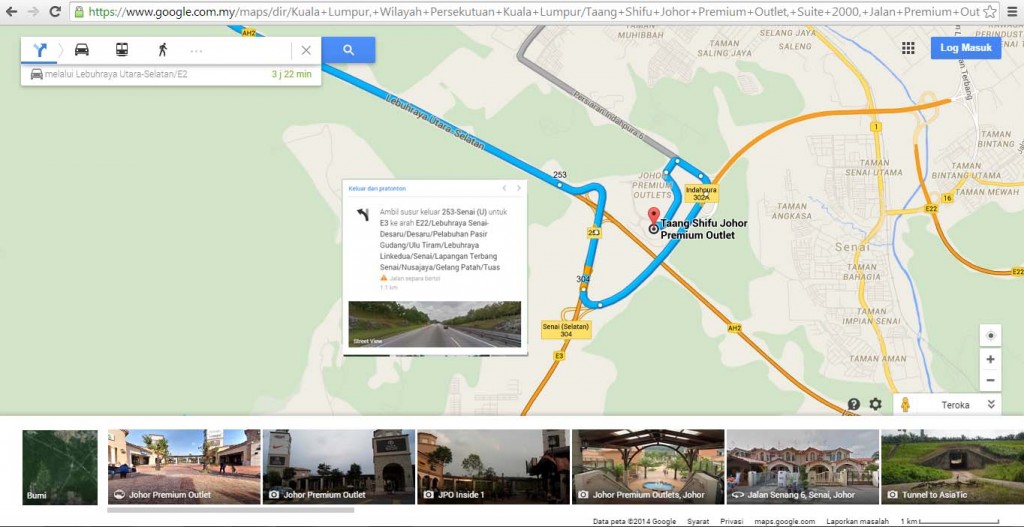Click the Senai (Selatan) 304 exit sign
The height and width of the screenshot is (527, 1024).
point(566,330)
